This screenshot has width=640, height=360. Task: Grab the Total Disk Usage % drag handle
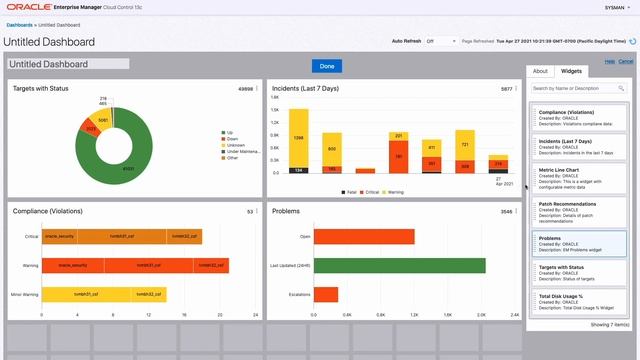[x=535, y=302]
